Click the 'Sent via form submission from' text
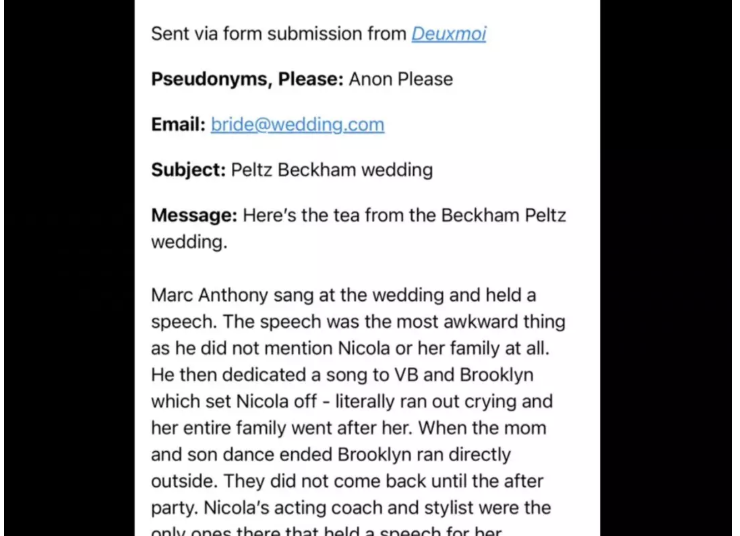The width and height of the screenshot is (740, 536). pyautogui.click(x=278, y=34)
